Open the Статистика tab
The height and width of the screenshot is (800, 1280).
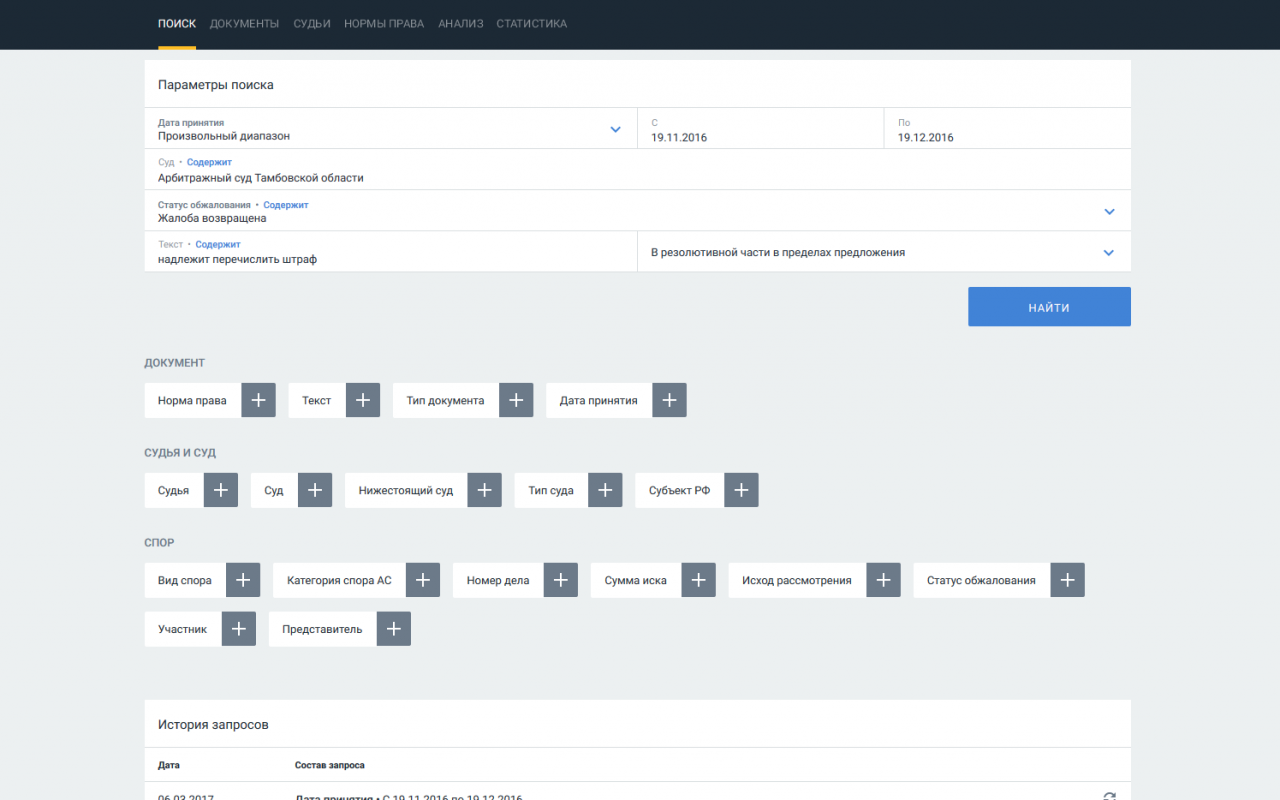531,24
